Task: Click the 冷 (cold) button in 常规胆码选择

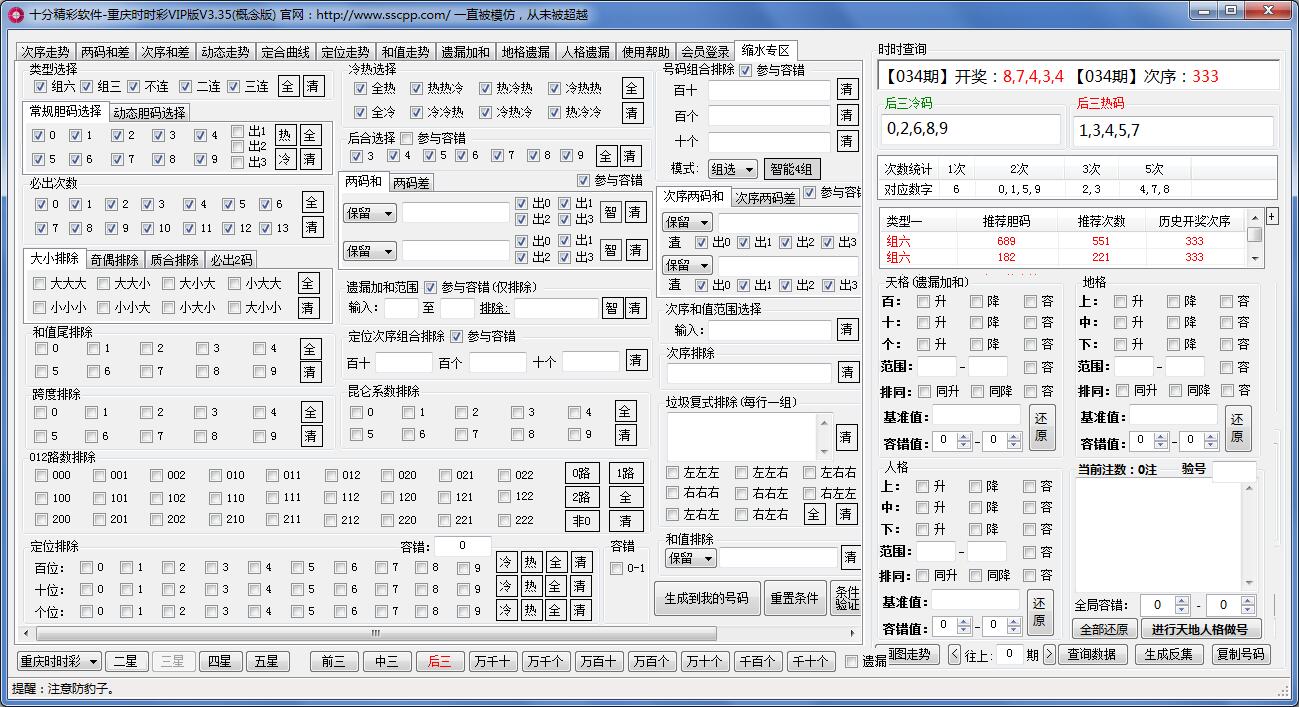Action: point(285,159)
